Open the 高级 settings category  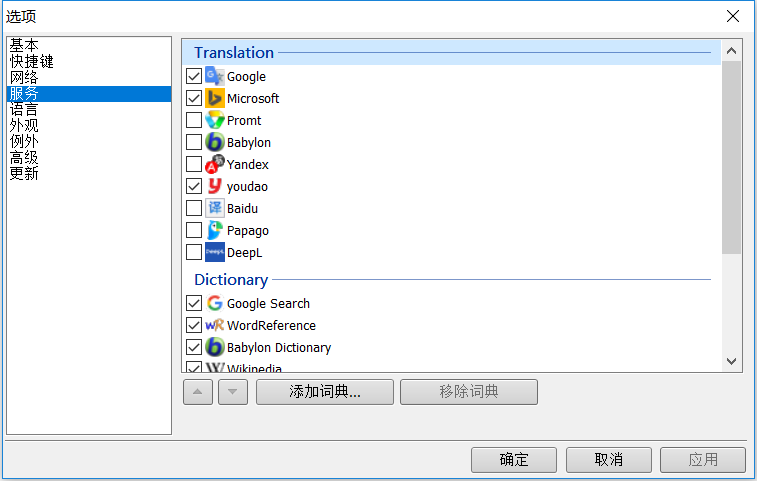[89, 157]
